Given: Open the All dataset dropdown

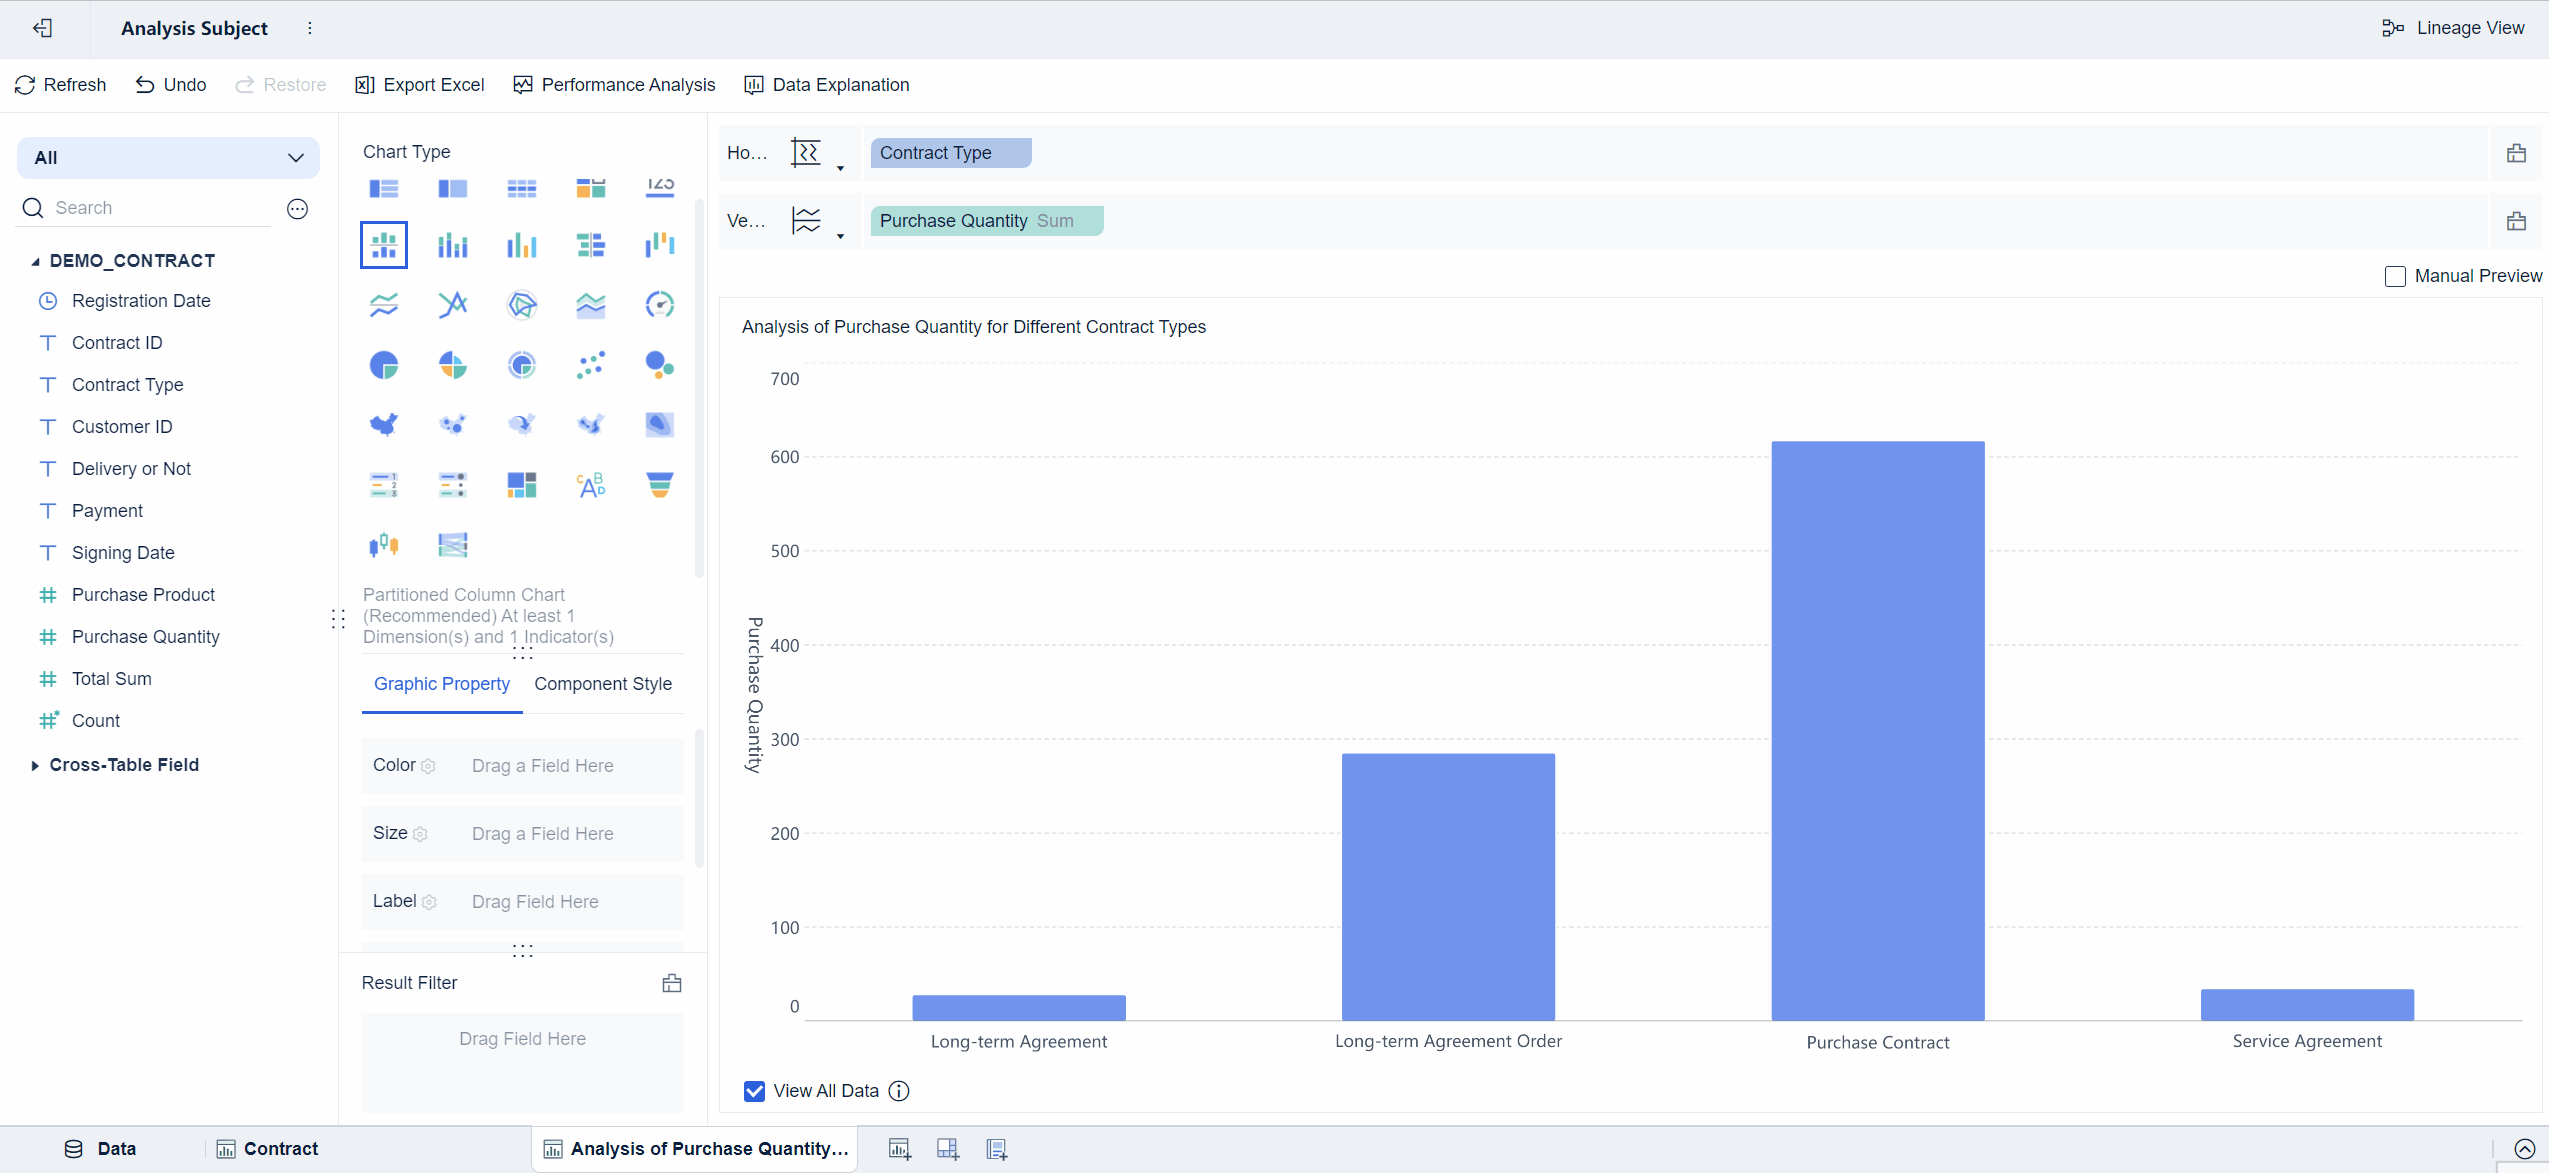Looking at the screenshot, I should coord(294,157).
